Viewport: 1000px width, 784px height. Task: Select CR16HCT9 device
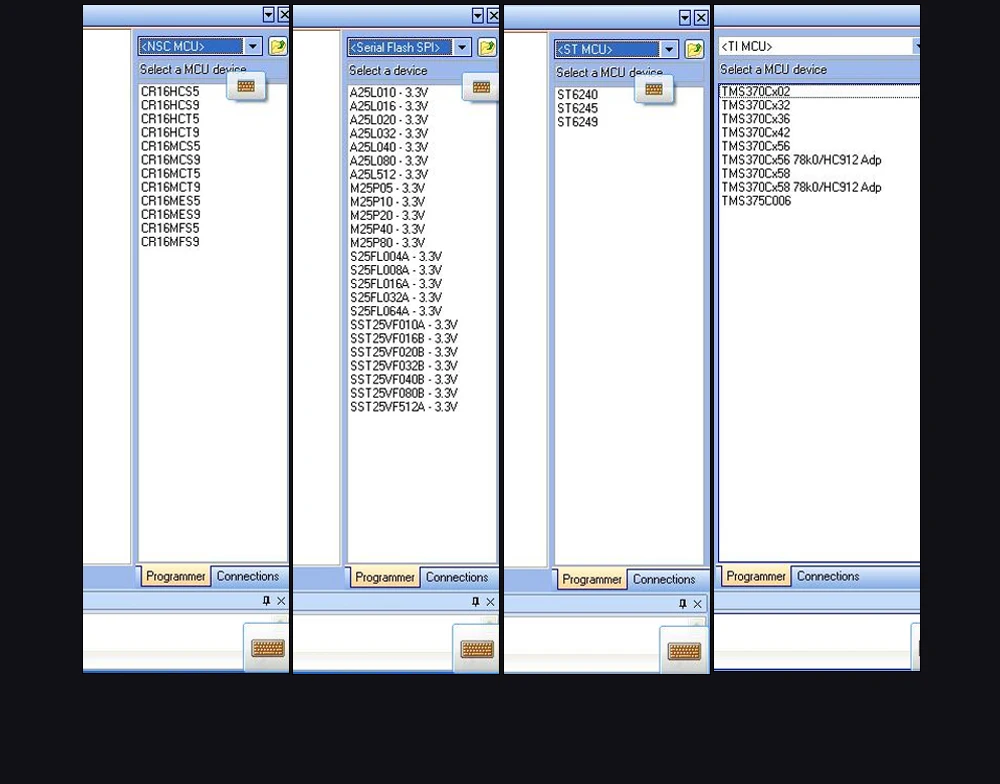point(170,133)
